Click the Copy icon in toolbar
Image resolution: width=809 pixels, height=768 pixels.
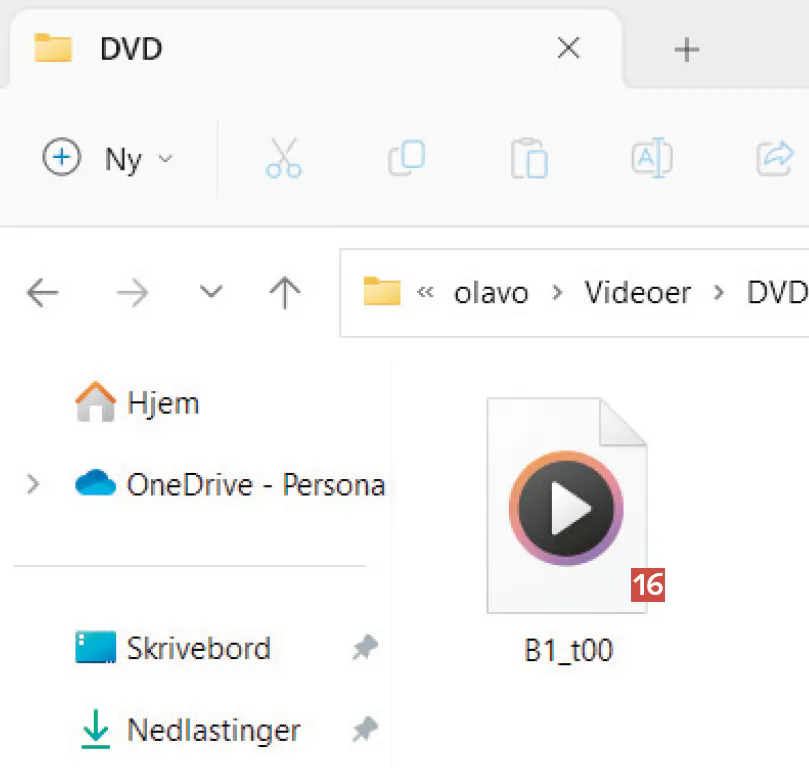[406, 158]
